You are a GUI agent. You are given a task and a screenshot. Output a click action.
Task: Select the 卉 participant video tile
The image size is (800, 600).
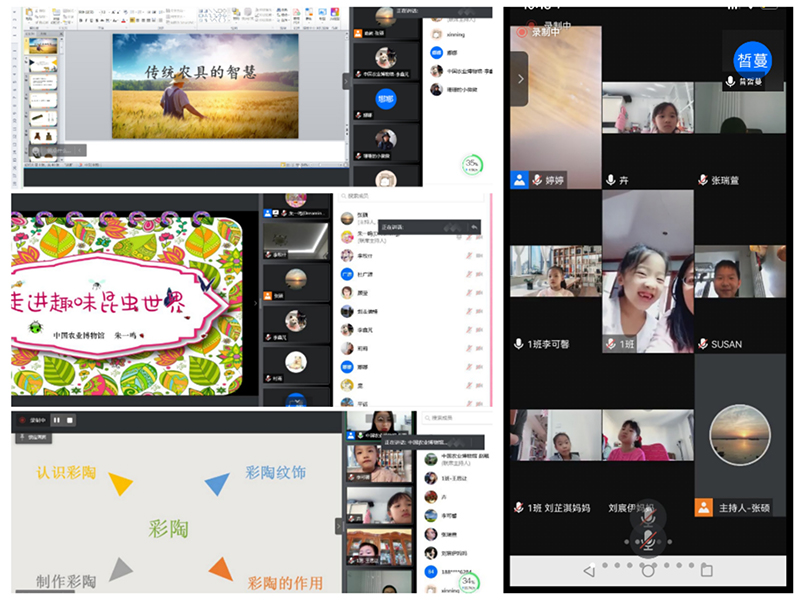648,108
